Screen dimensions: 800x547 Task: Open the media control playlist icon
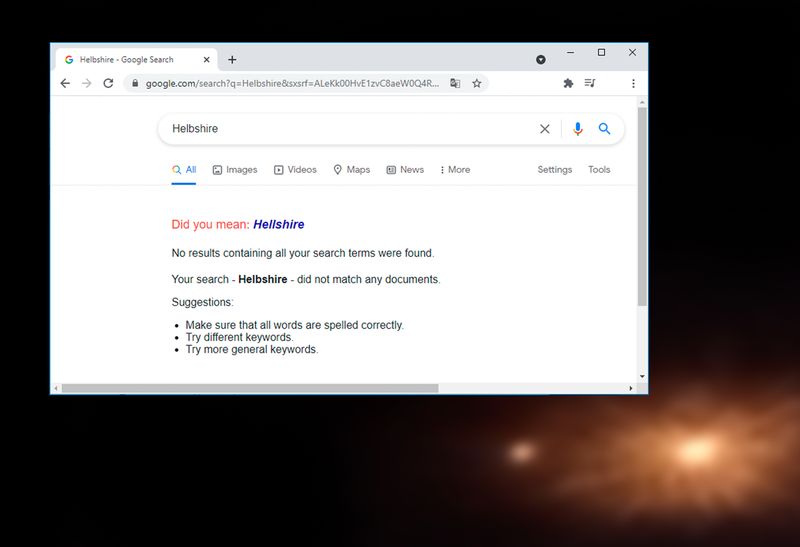point(590,83)
